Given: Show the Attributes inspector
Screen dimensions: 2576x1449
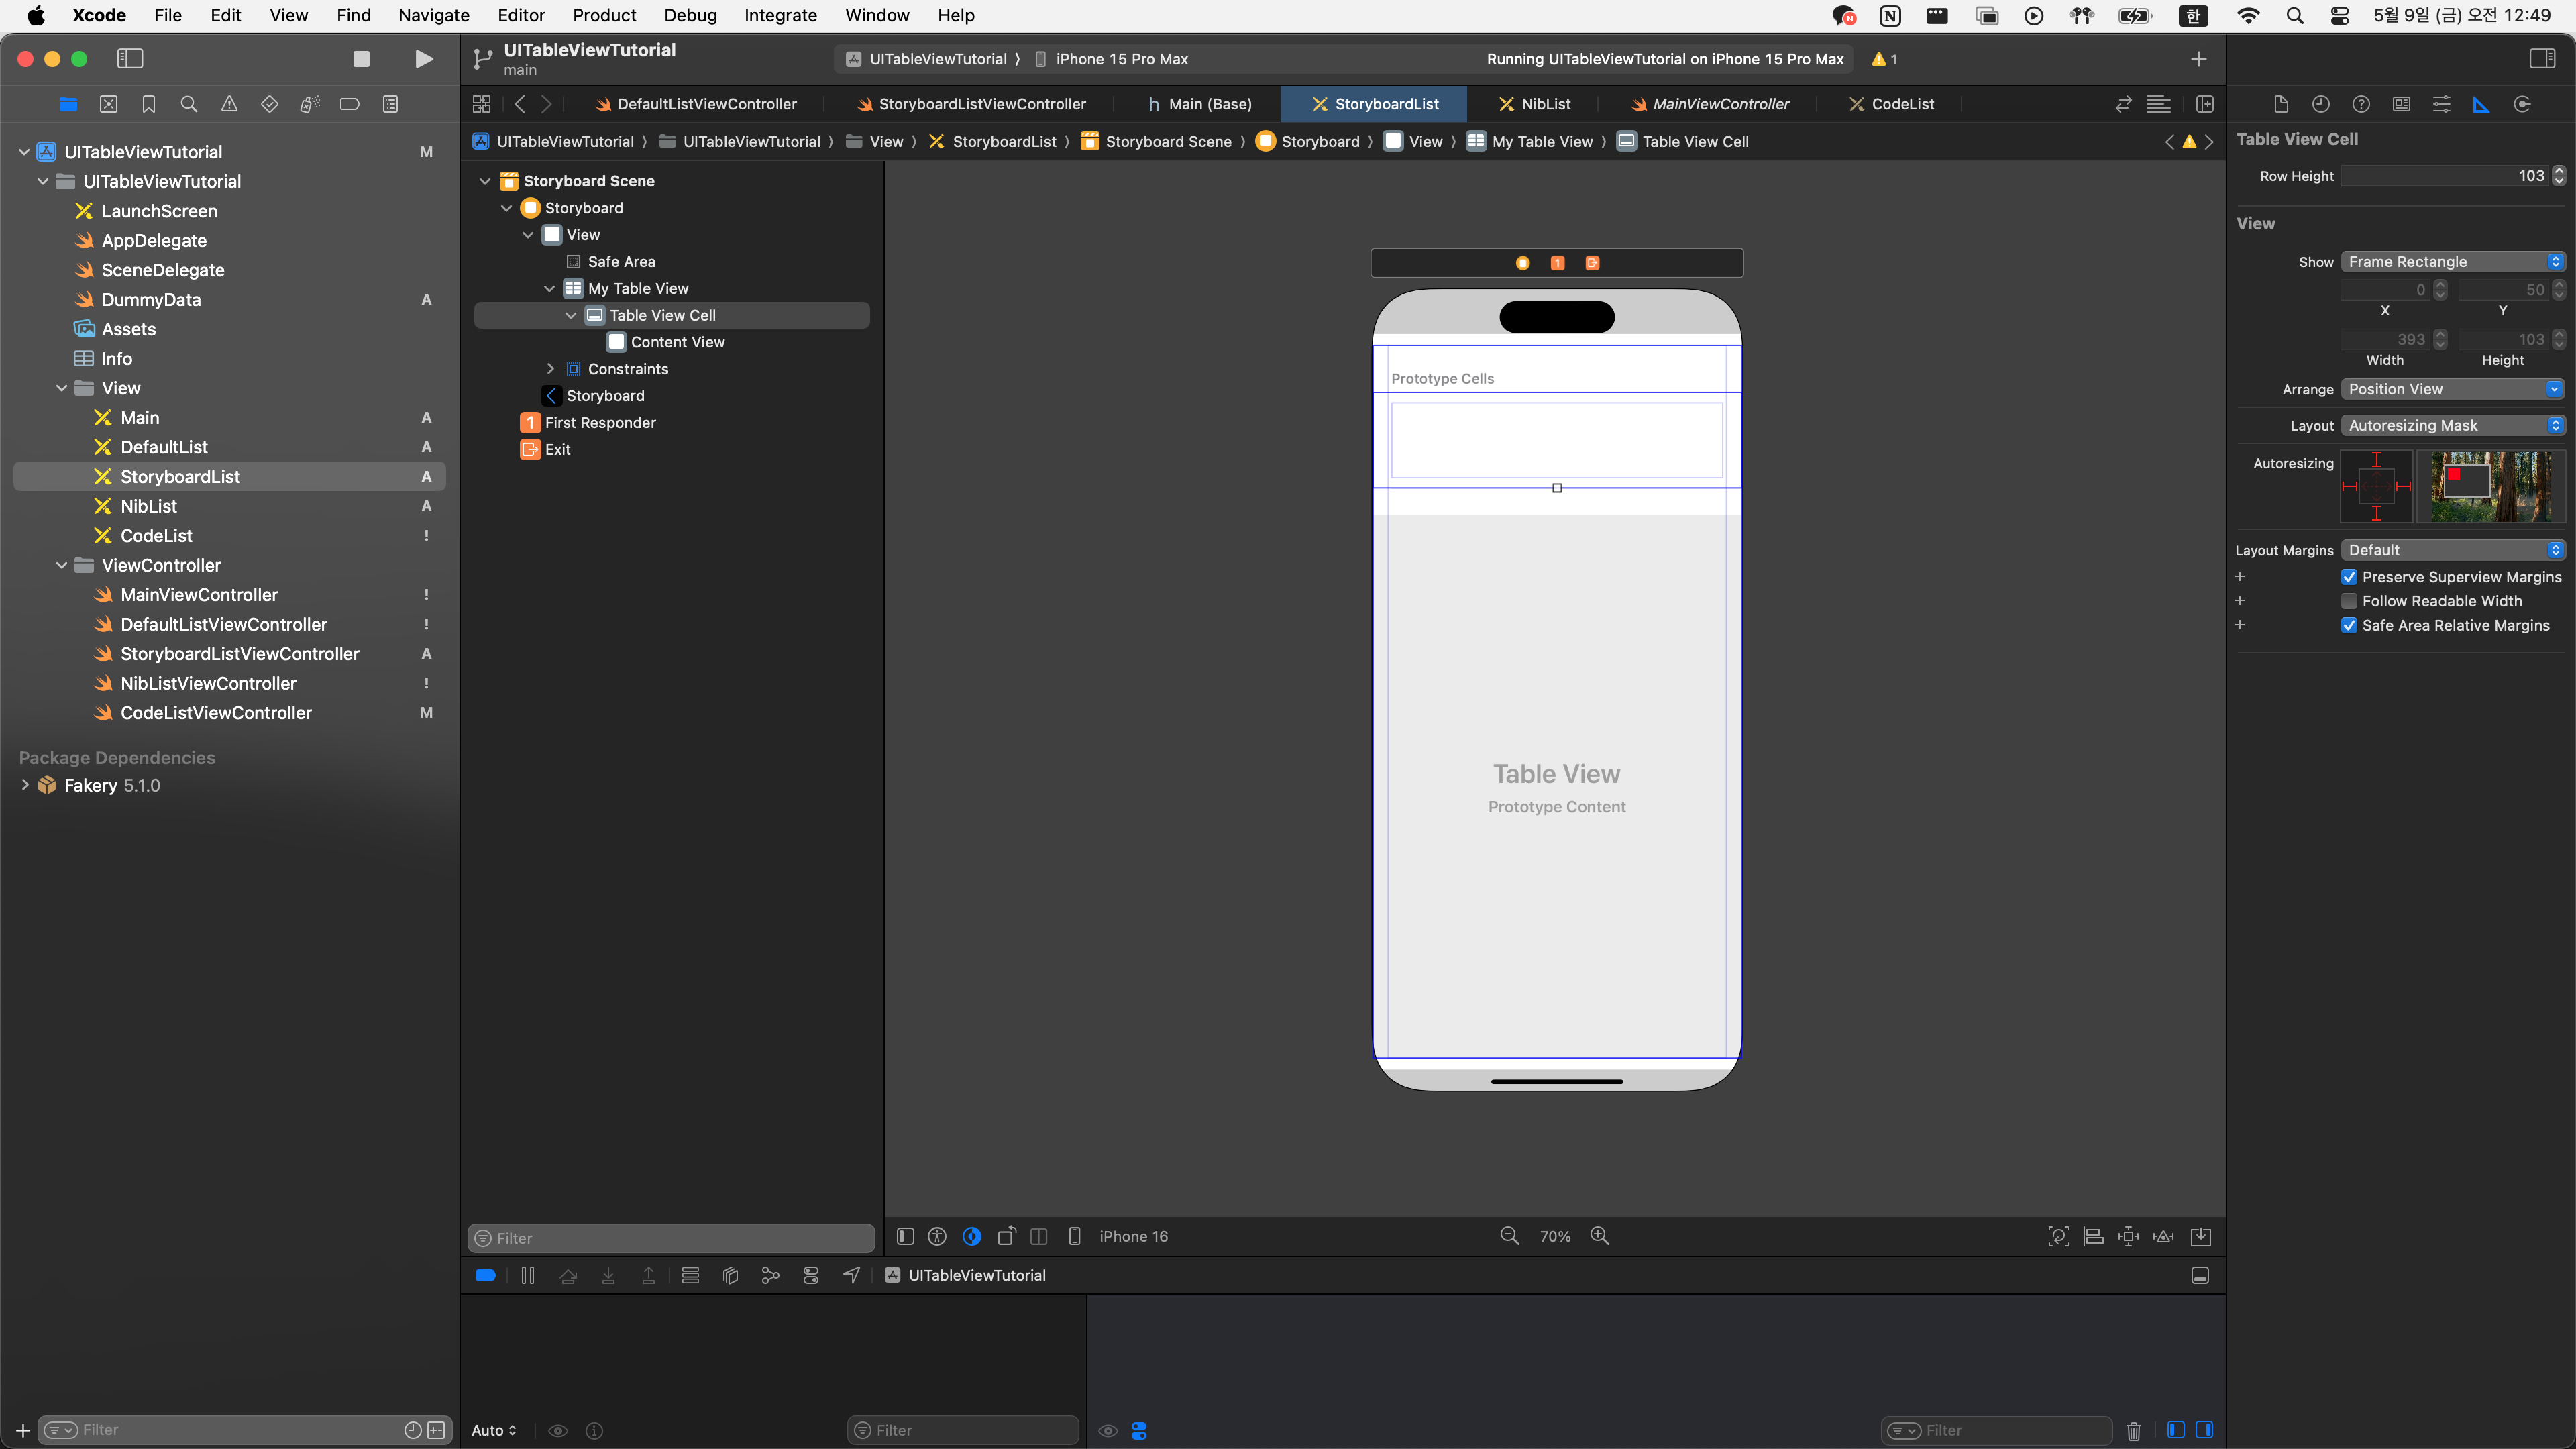Looking at the screenshot, I should 2441,104.
